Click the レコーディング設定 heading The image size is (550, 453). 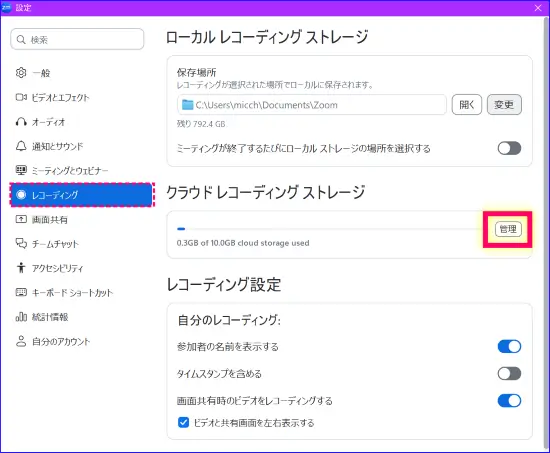pos(224,285)
